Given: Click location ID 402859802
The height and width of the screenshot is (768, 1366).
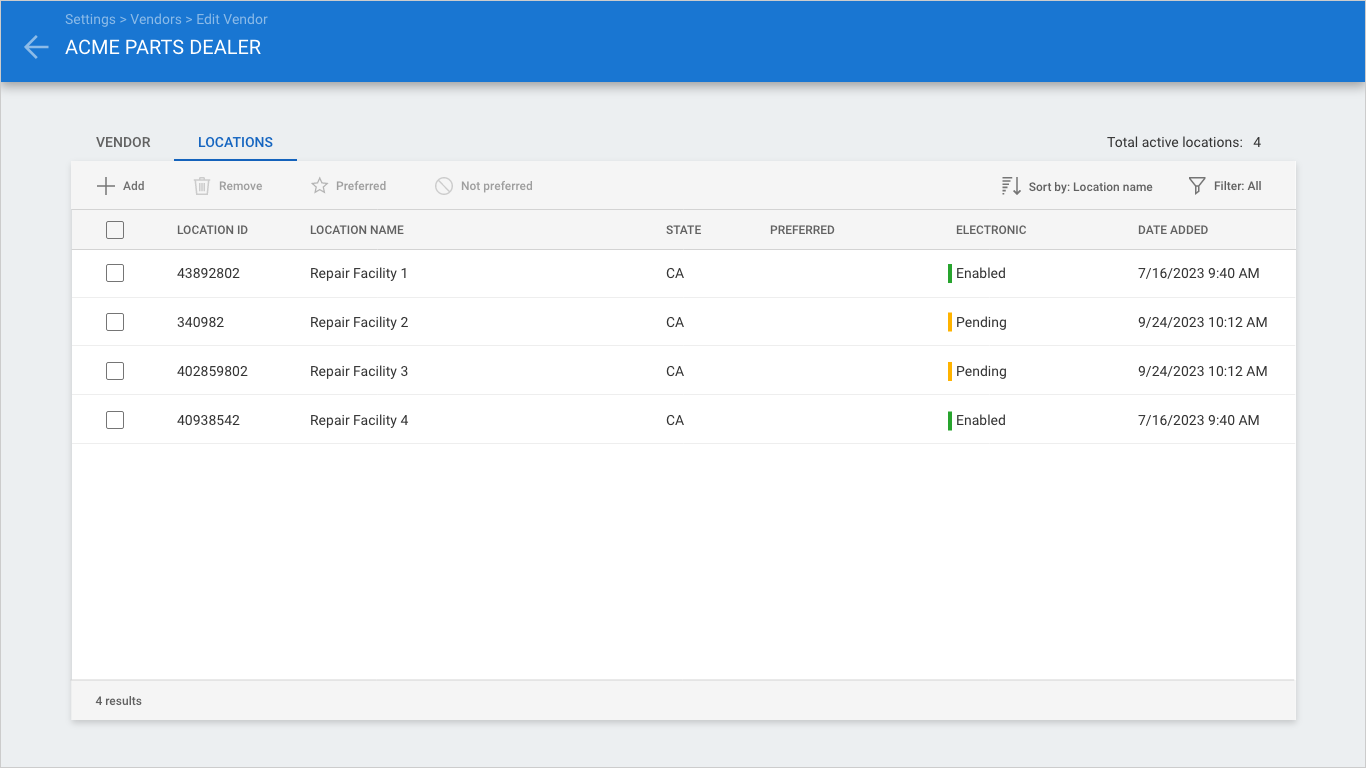Looking at the screenshot, I should click(212, 371).
